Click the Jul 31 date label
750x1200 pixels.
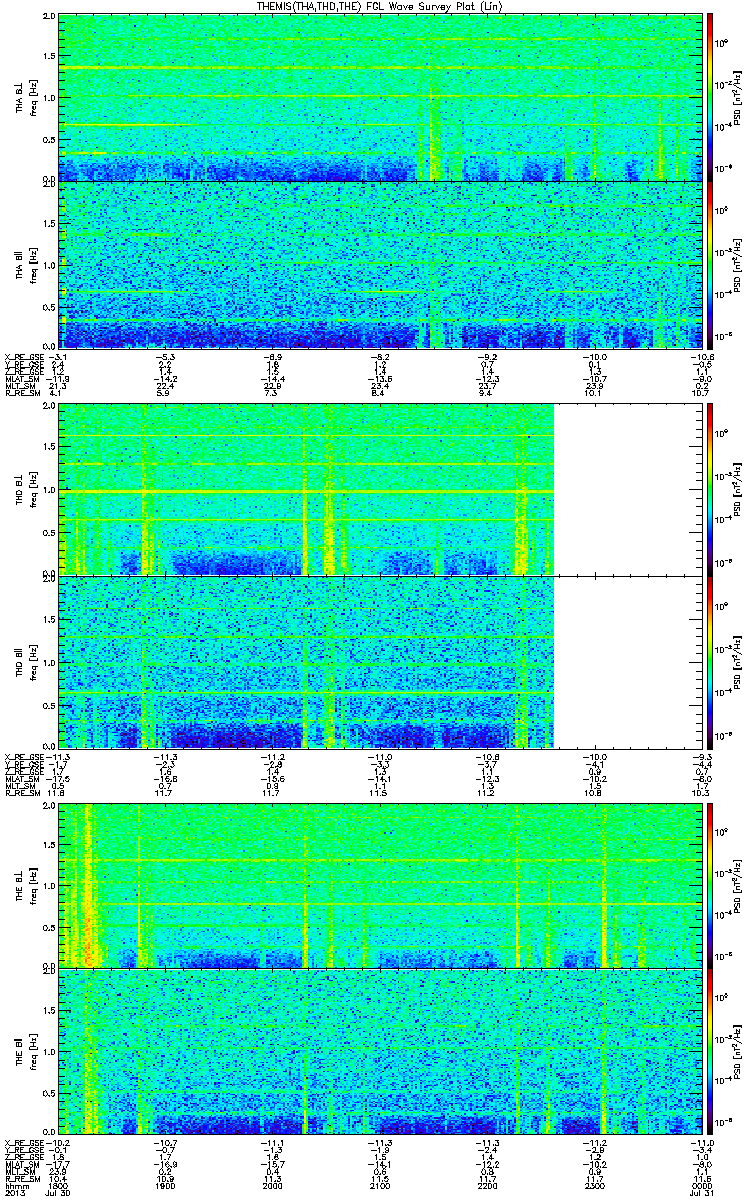tap(700, 1194)
